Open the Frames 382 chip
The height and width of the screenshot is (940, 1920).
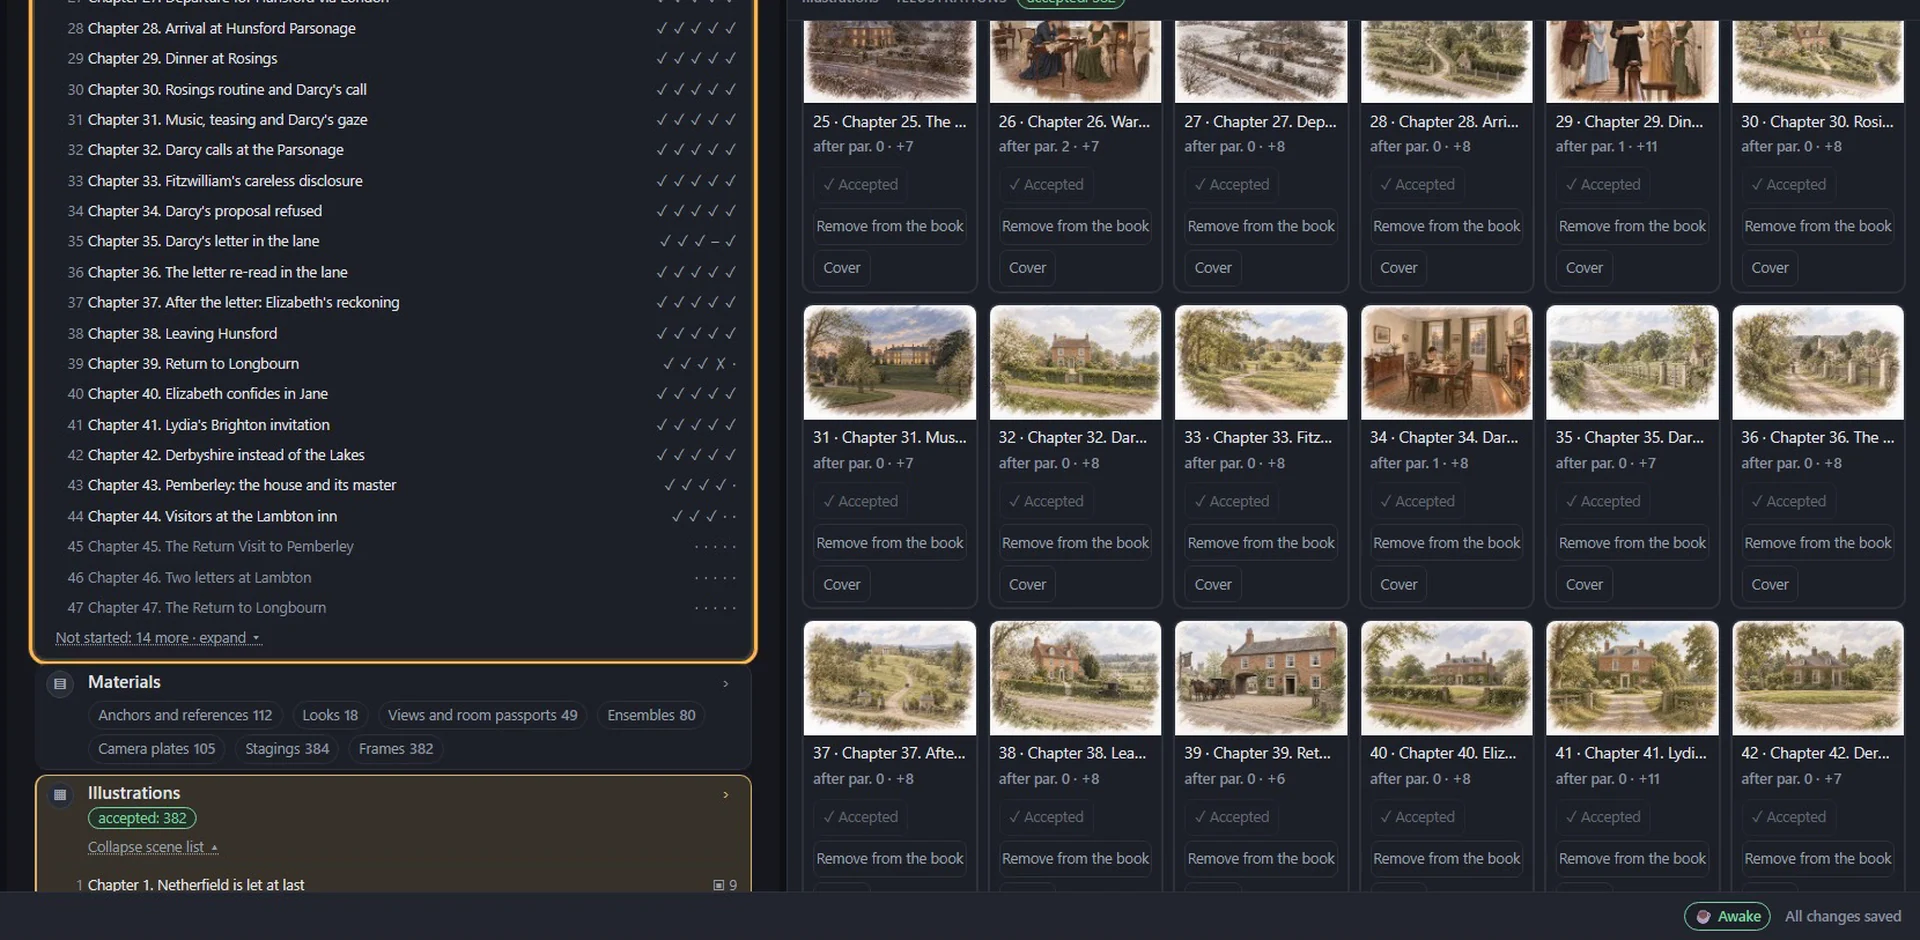click(396, 749)
